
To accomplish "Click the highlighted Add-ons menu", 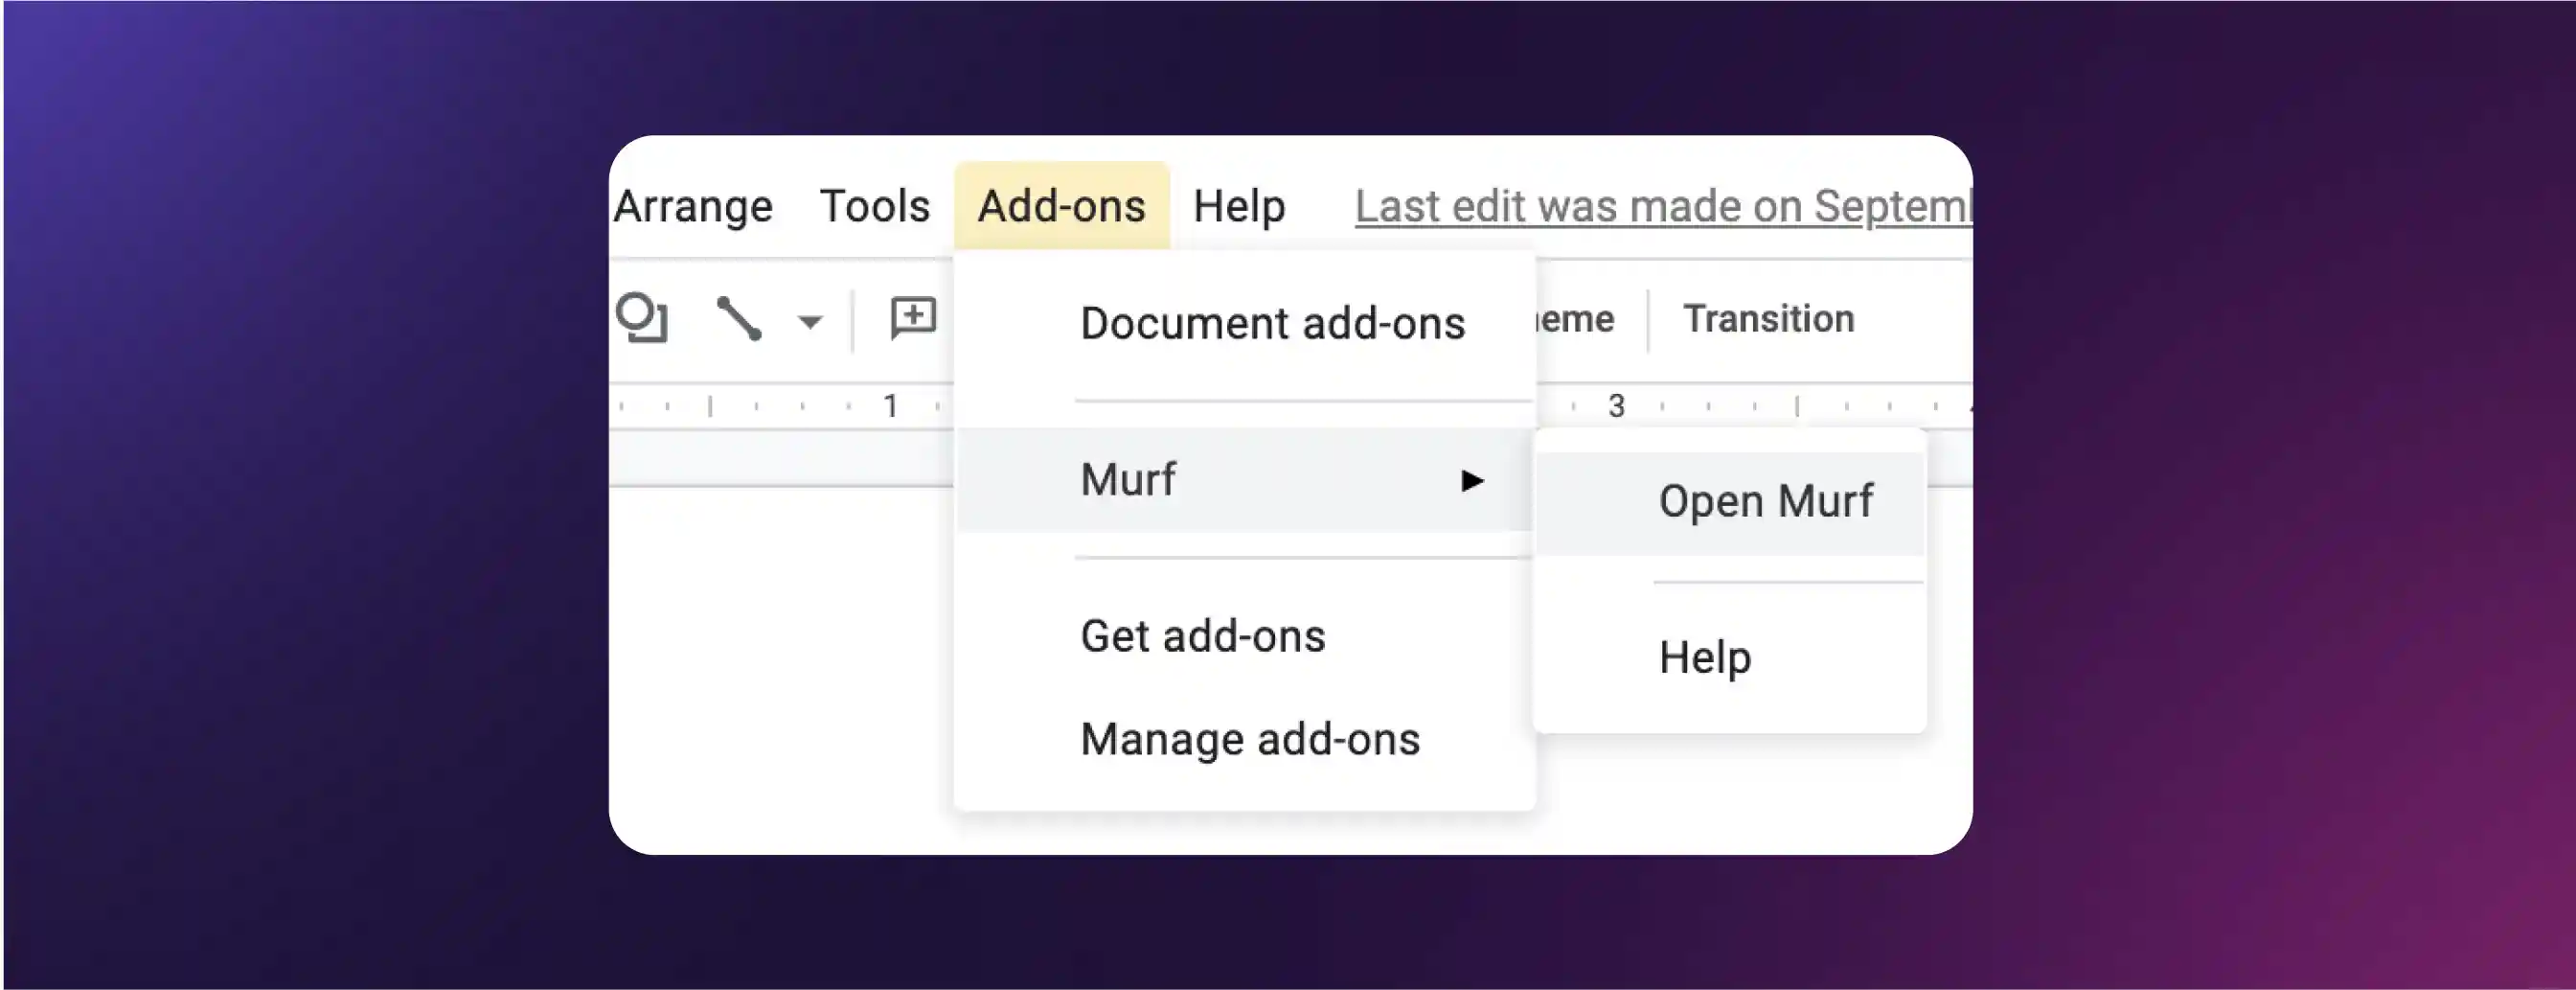I will point(1061,206).
